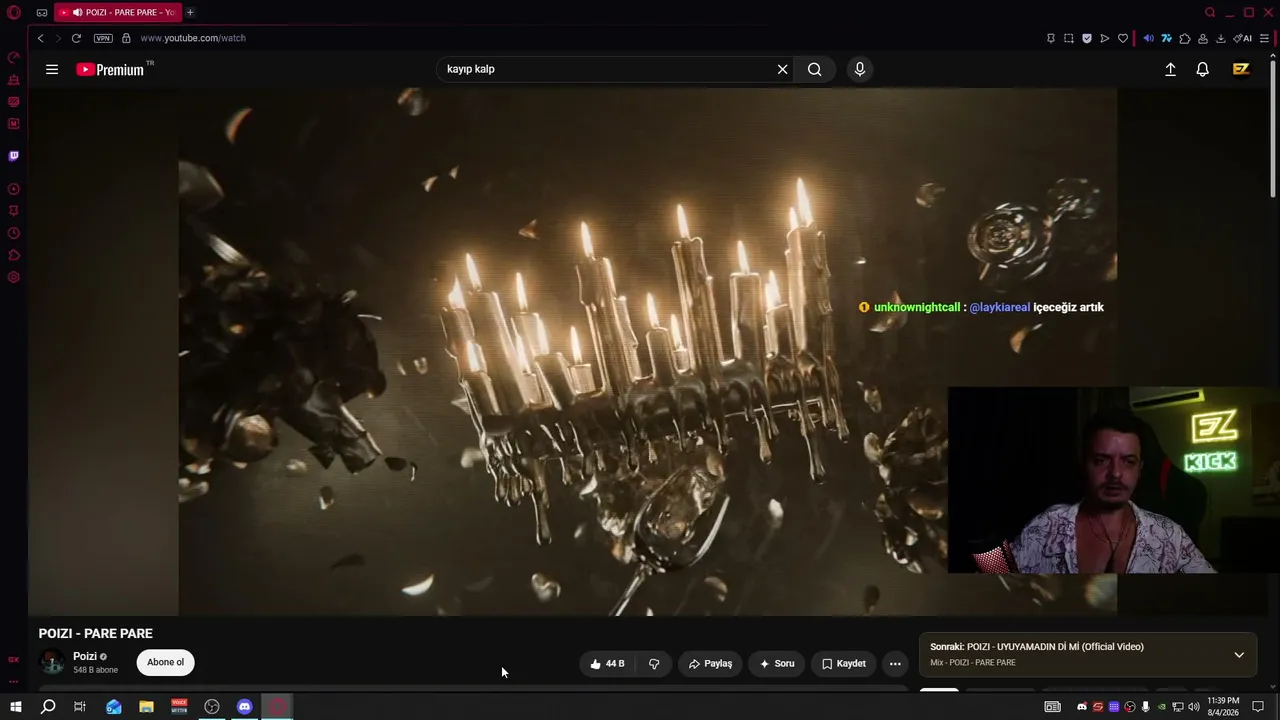This screenshot has width=1280, height=720.
Task: Open Extensions cube icon in sidebar
Action: pos(14,255)
